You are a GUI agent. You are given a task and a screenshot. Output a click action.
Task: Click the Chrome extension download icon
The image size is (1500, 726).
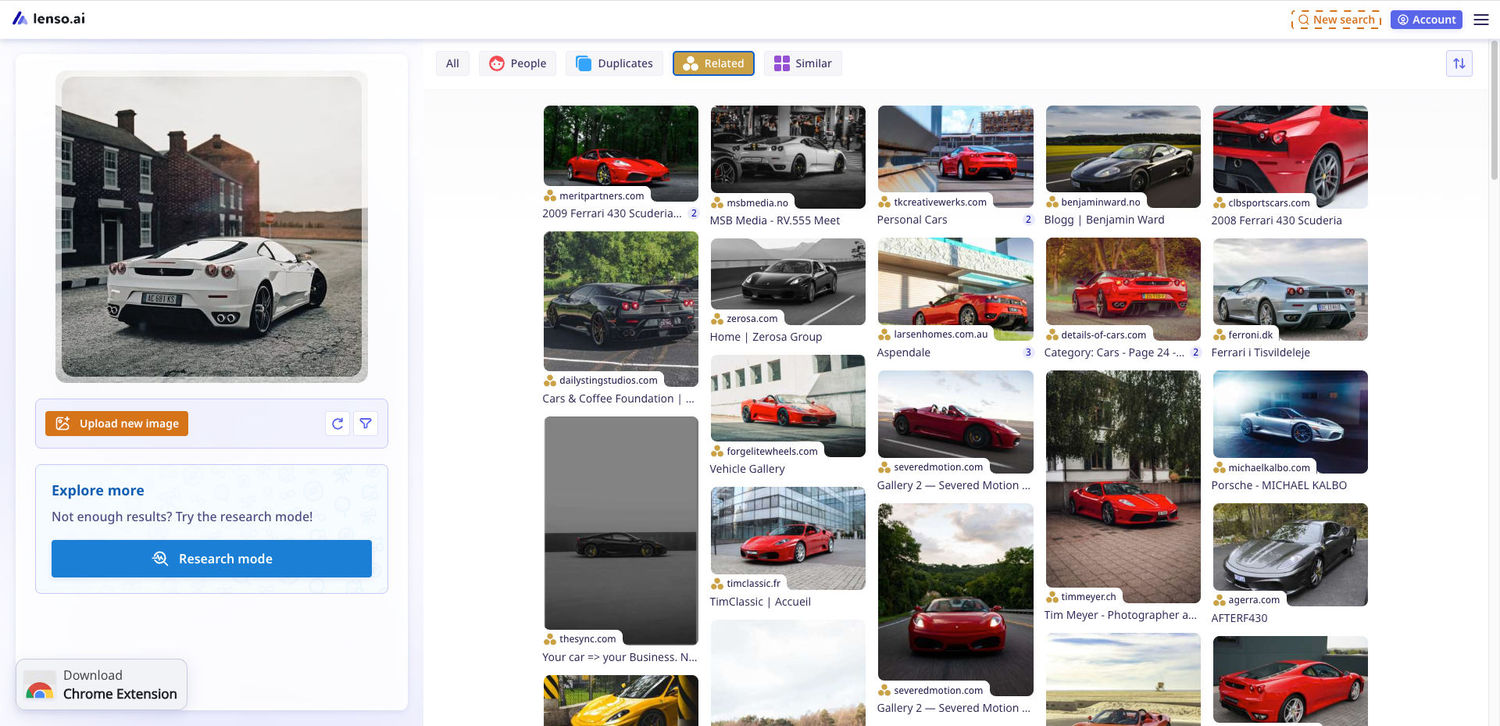point(40,685)
